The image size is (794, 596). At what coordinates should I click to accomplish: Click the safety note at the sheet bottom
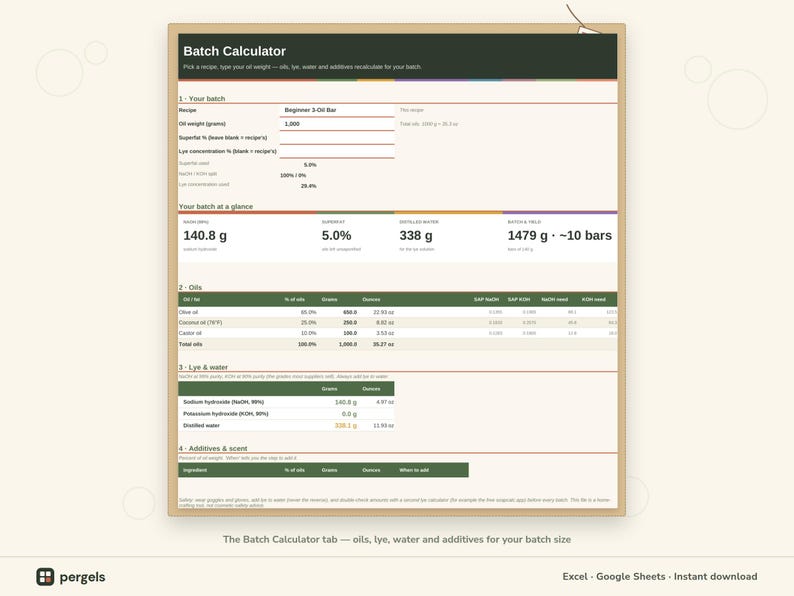394,502
